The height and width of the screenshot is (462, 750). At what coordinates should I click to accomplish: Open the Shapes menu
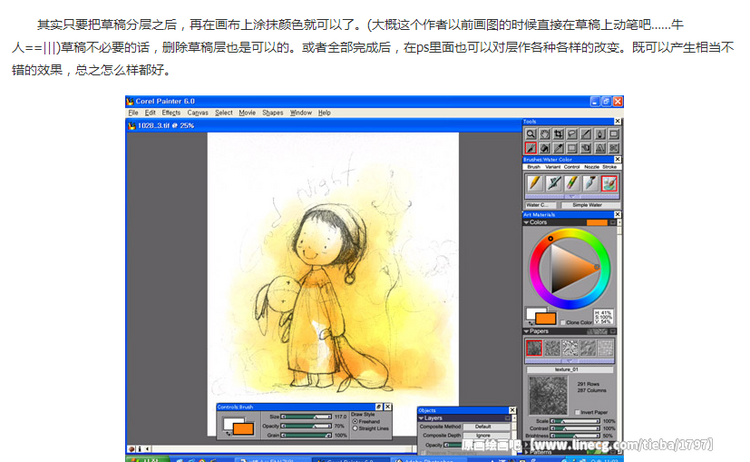point(273,113)
